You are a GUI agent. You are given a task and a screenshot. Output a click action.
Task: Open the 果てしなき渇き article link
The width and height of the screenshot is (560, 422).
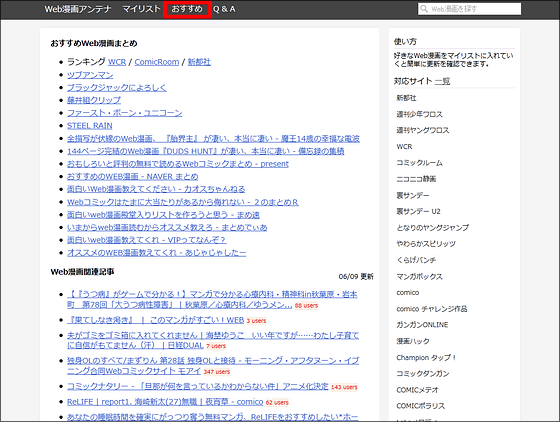(156, 320)
